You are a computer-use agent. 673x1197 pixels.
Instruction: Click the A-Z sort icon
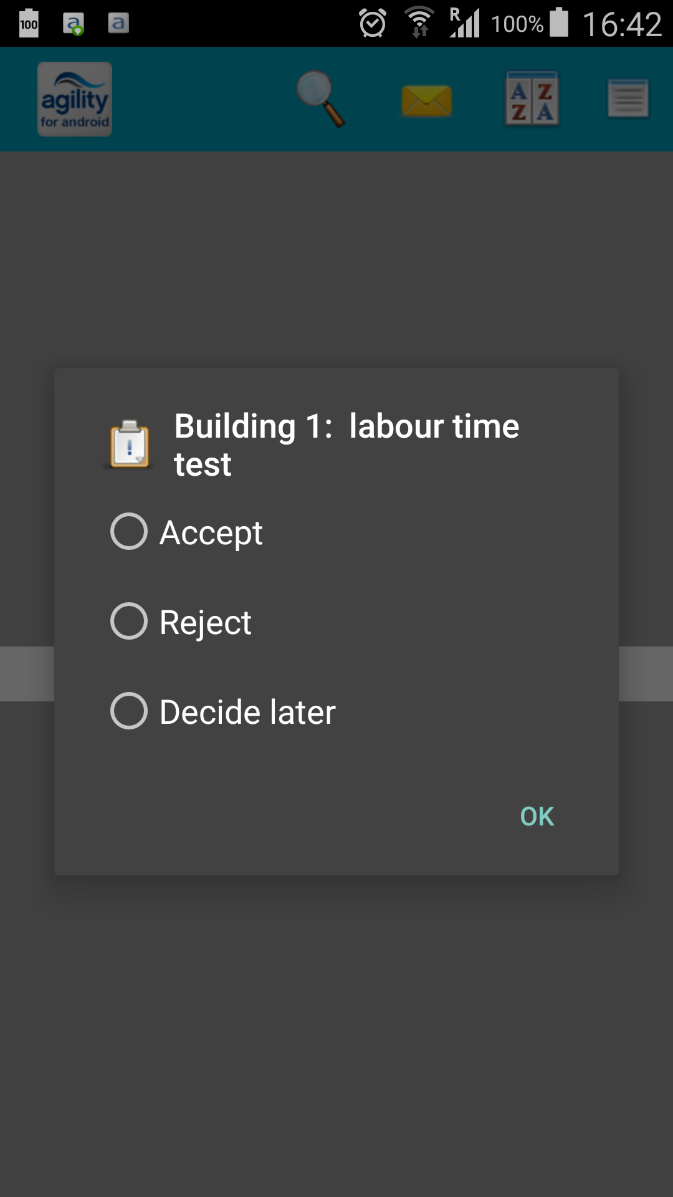(x=531, y=99)
